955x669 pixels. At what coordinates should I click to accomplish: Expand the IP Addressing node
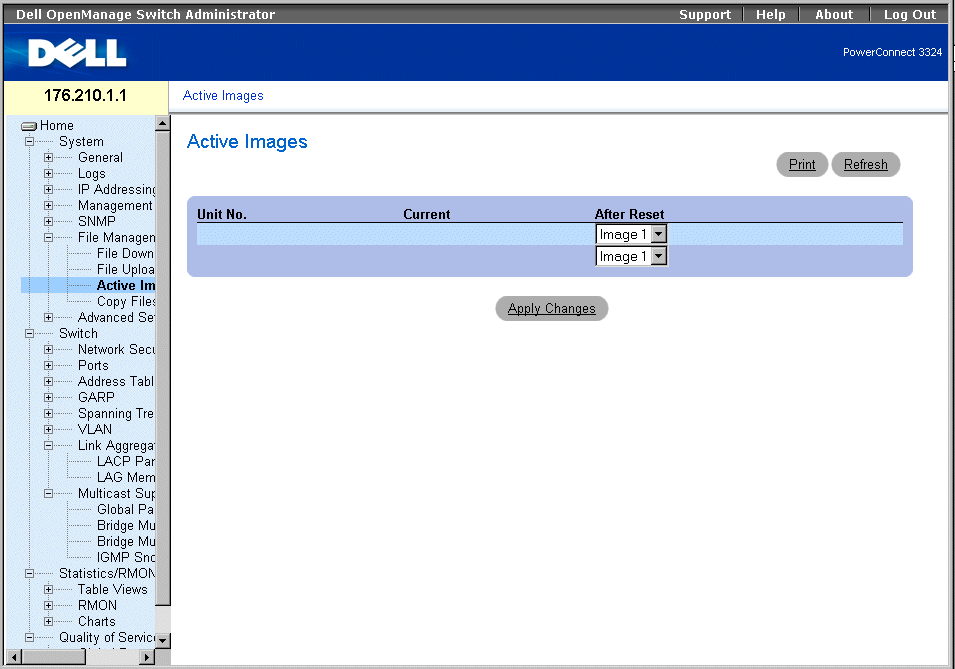48,189
